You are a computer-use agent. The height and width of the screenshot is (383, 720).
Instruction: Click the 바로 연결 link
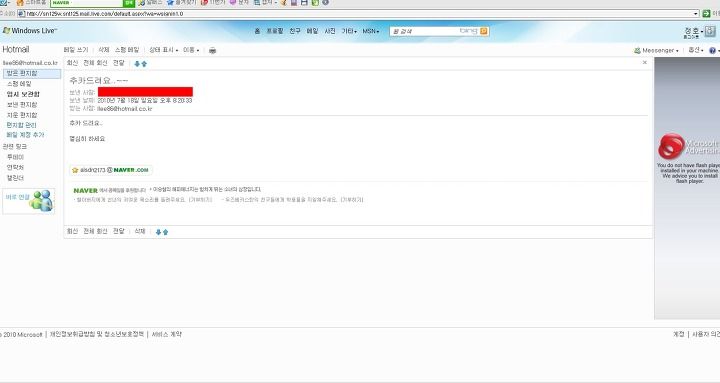(17, 197)
